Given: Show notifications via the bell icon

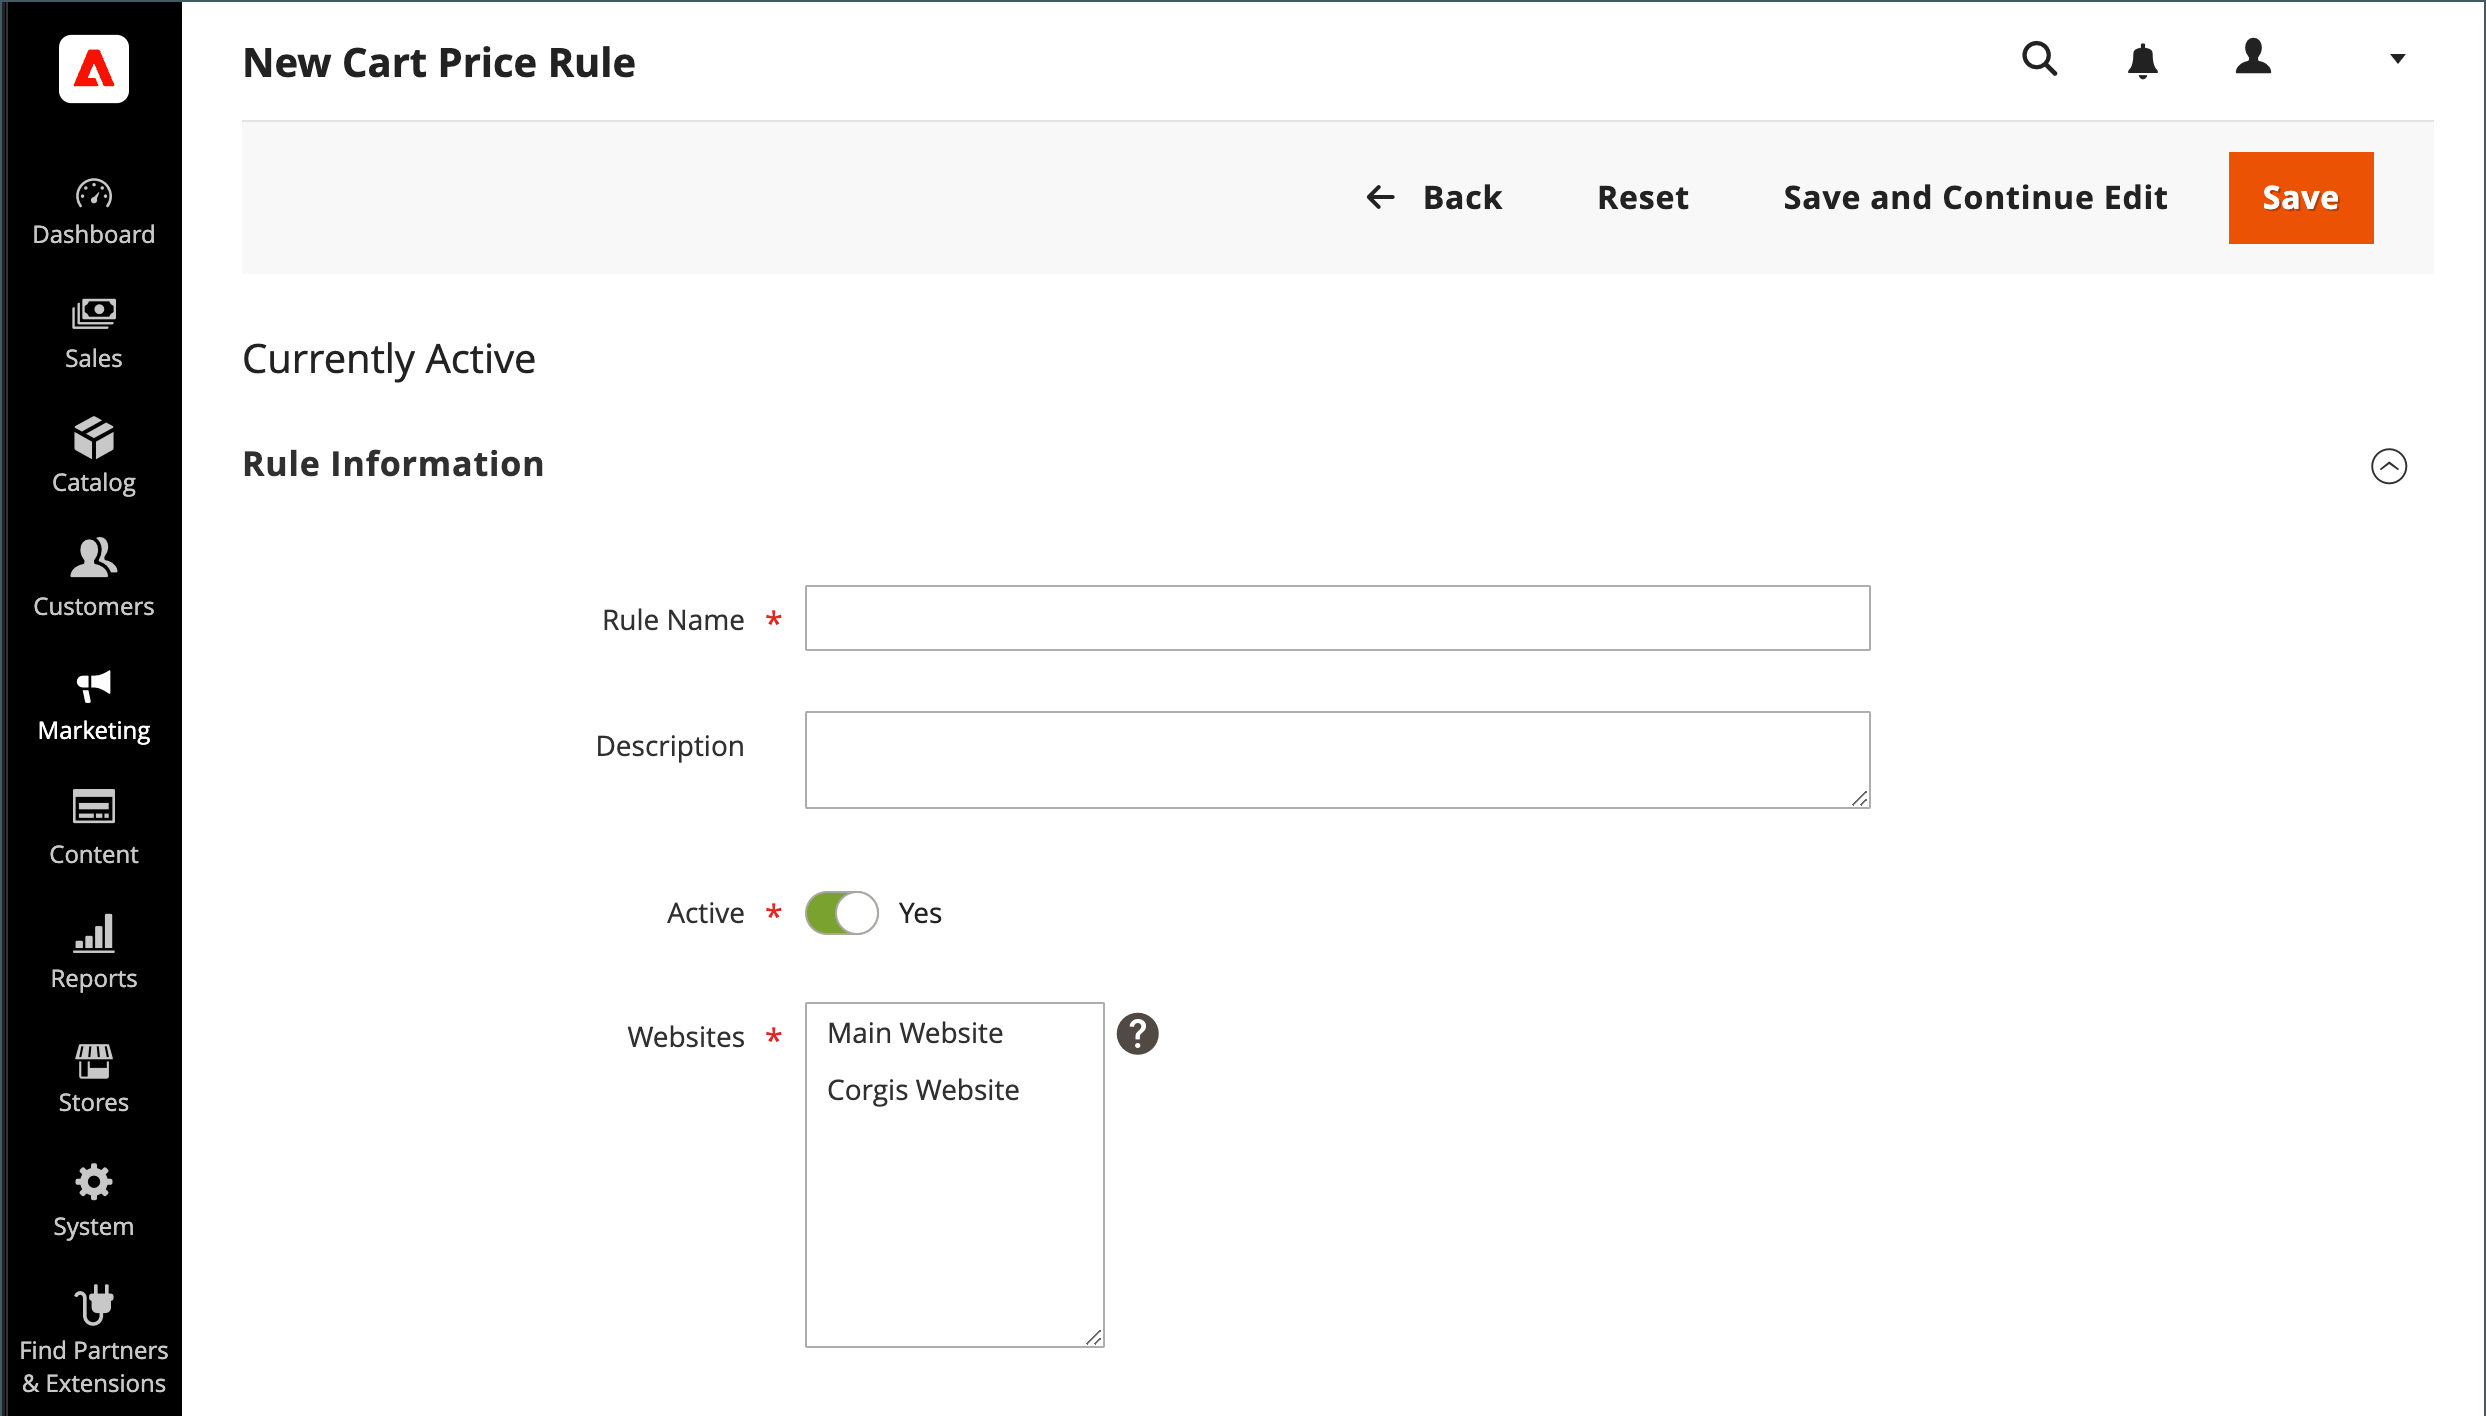Looking at the screenshot, I should click(x=2142, y=61).
